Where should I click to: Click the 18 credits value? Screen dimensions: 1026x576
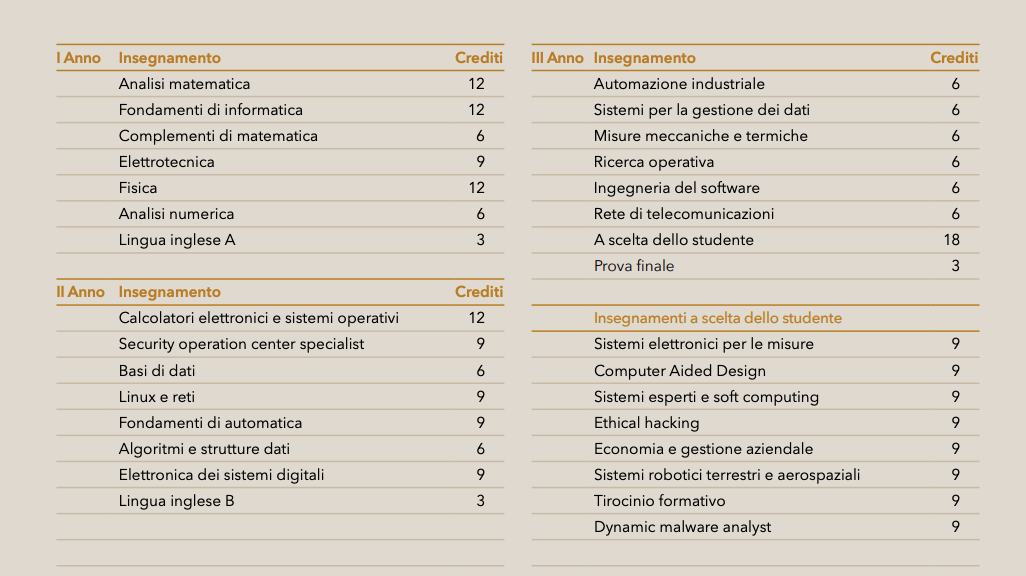[x=951, y=240]
